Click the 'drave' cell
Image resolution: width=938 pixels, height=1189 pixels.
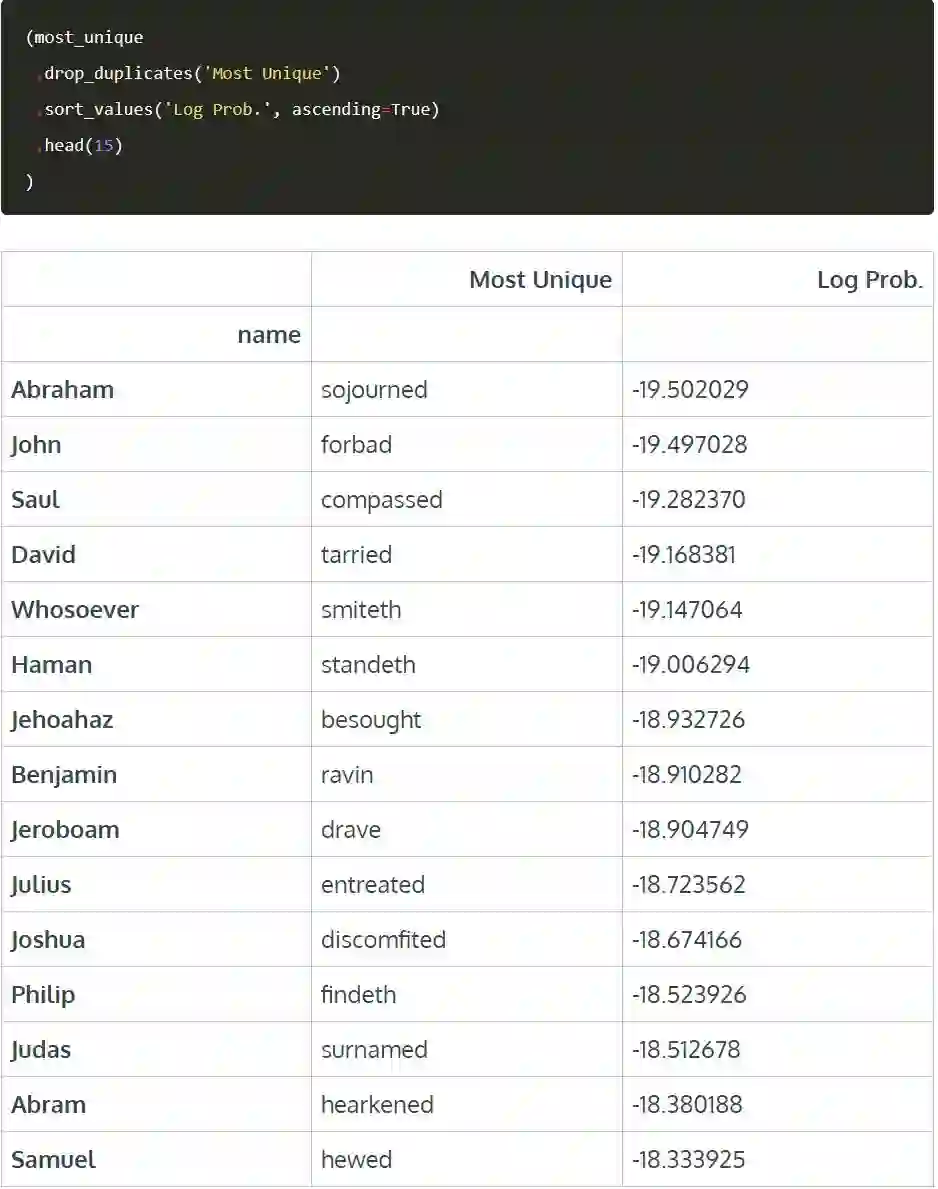tap(351, 830)
